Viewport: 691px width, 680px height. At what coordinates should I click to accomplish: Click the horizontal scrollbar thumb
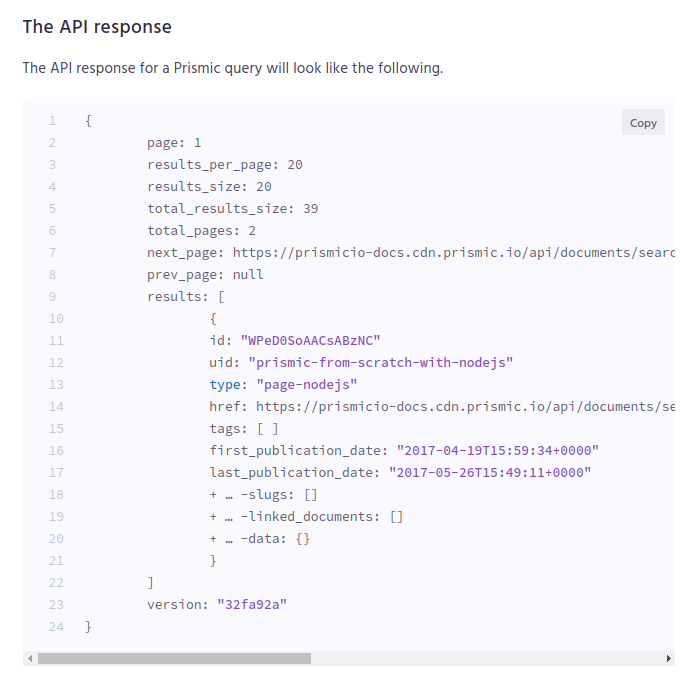[174, 658]
